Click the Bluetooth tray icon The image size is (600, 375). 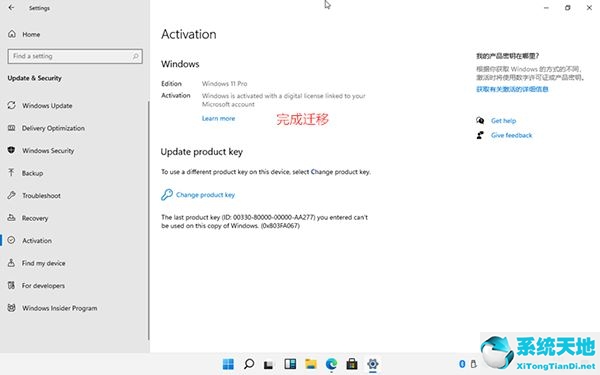[462, 364]
